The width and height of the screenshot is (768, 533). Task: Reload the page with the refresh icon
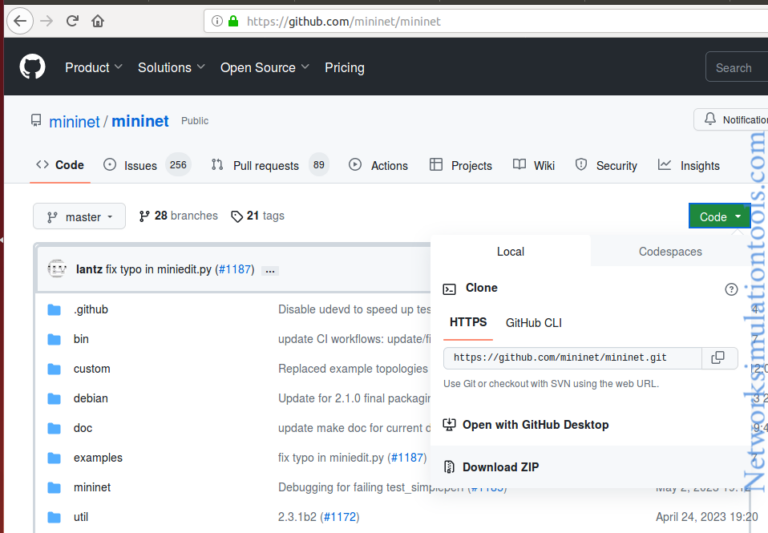tap(72, 20)
